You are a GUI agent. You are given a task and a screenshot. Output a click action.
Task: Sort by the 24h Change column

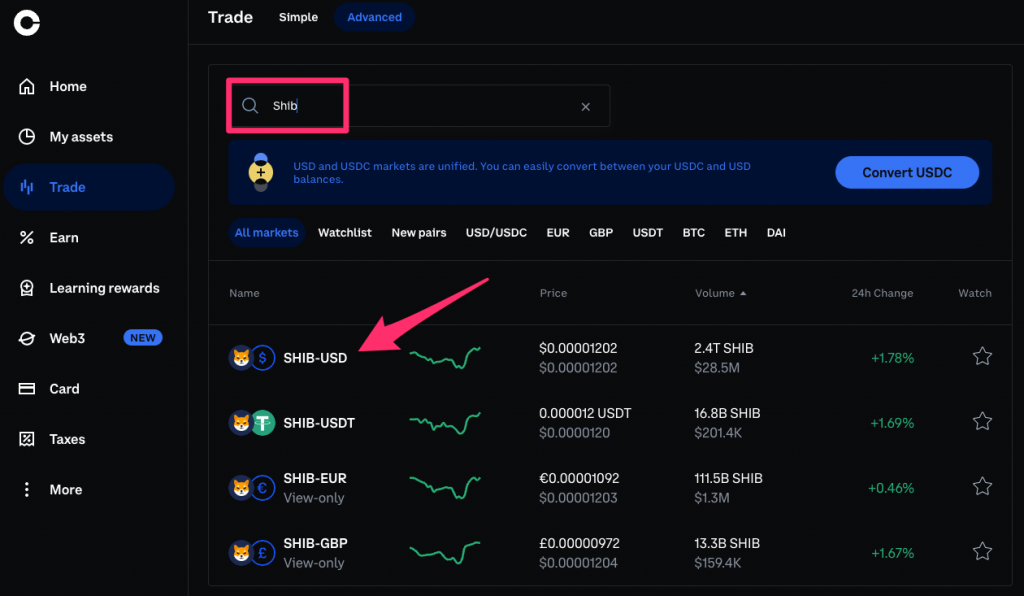pyautogui.click(x=882, y=293)
